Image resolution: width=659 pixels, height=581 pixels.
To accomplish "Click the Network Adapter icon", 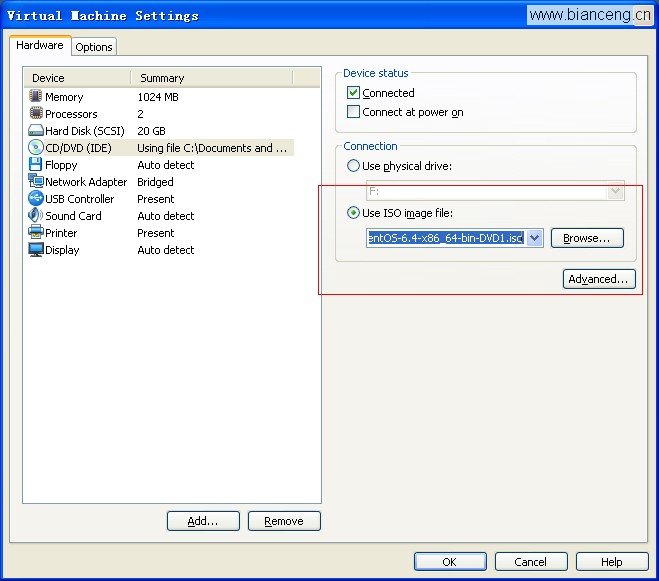I will 36,181.
